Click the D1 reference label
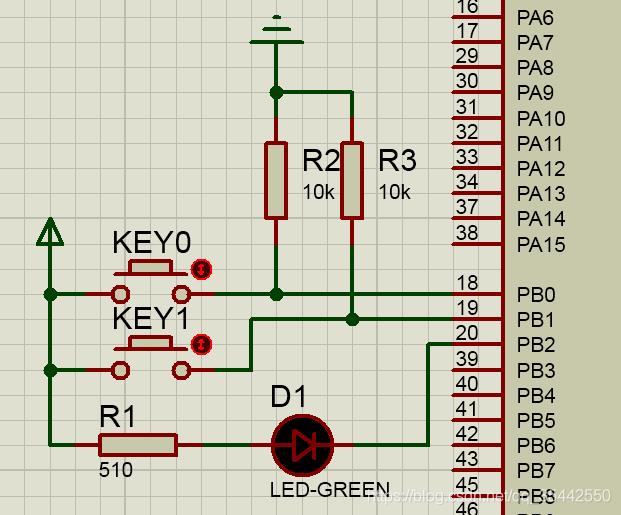This screenshot has width=621, height=515. pyautogui.click(x=288, y=397)
